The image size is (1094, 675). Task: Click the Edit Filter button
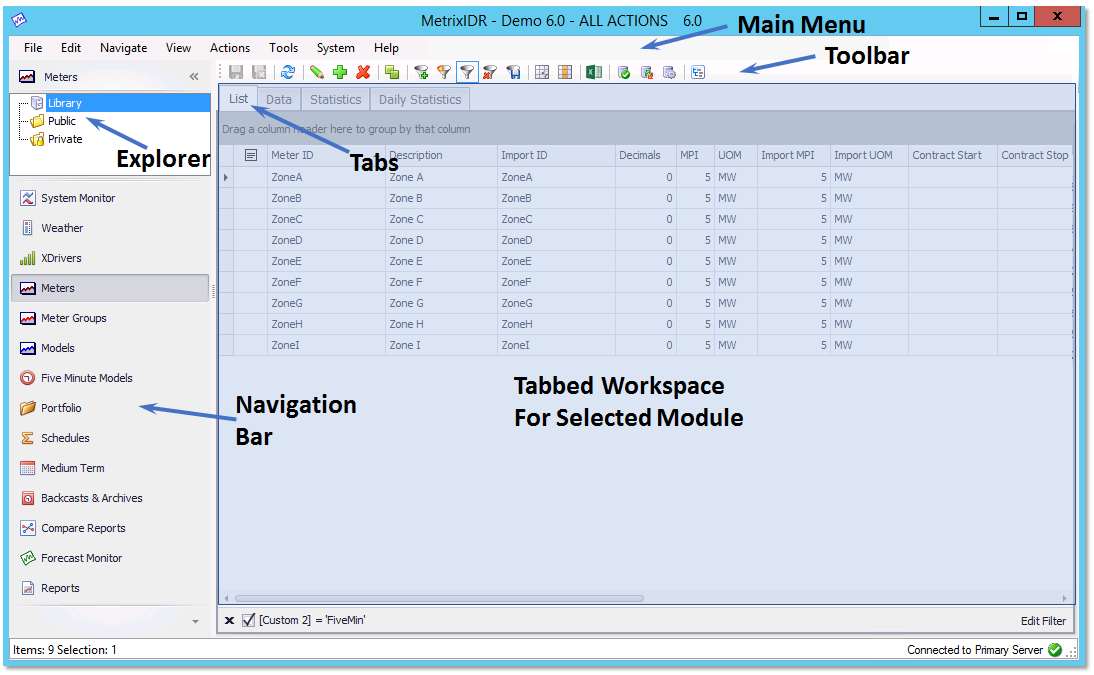point(1043,621)
